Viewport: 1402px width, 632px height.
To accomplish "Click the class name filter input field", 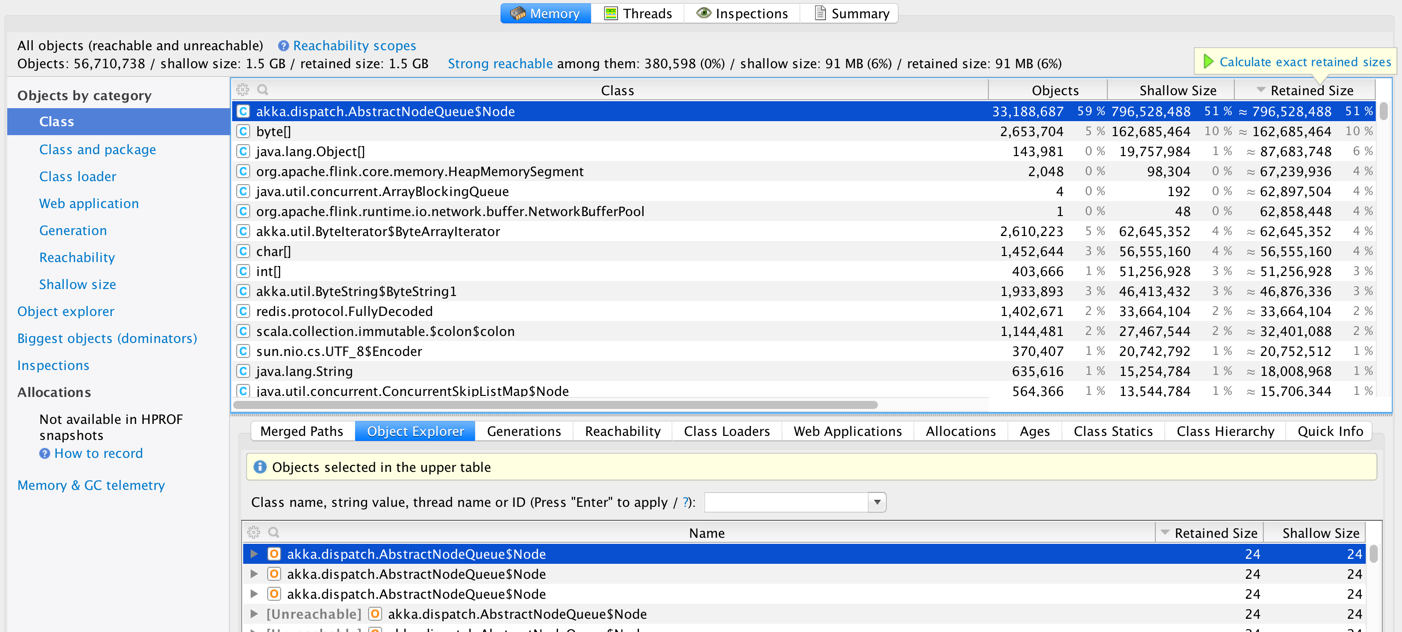I will 786,502.
